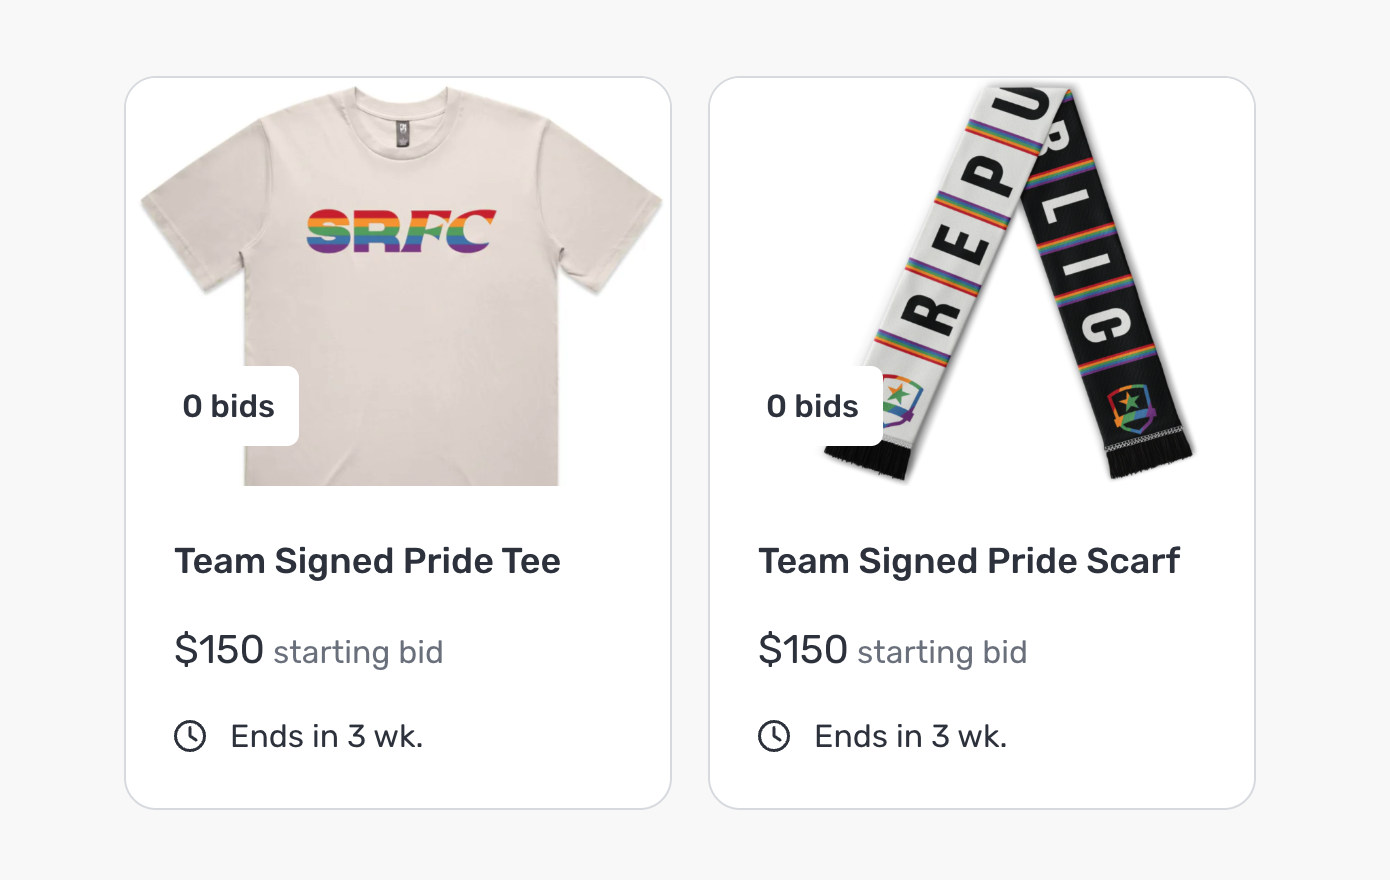
Task: Click "starting bid" text under Pride Tee
Action: [x=358, y=652]
